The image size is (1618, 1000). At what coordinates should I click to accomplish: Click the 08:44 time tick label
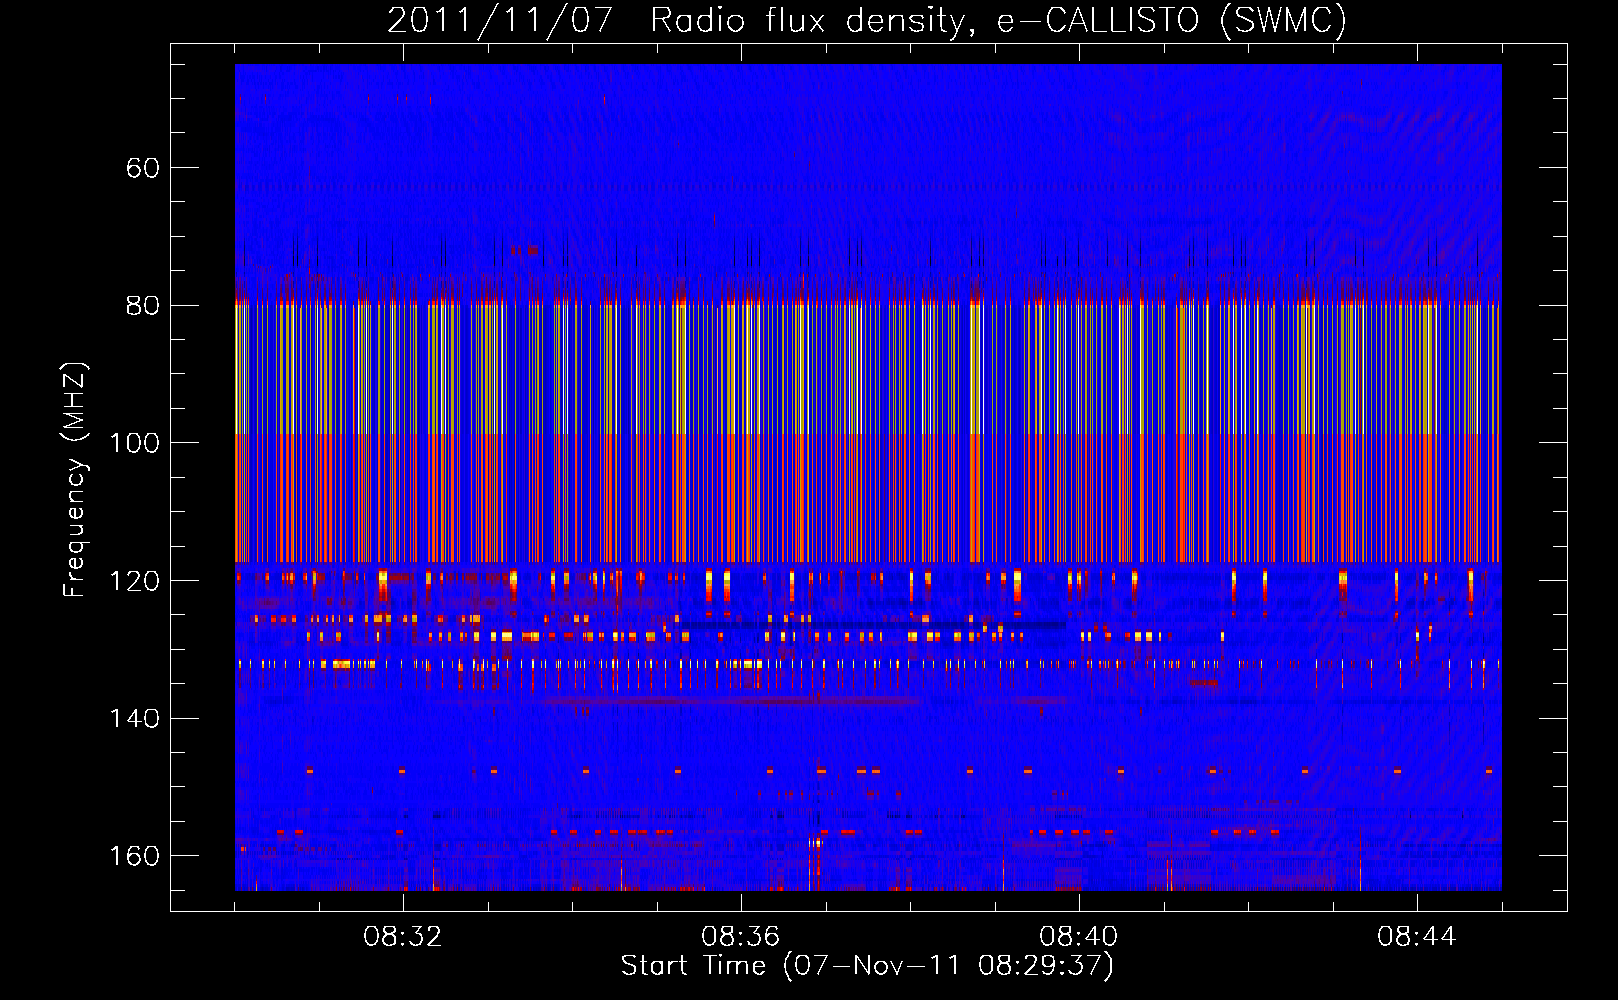click(1417, 937)
